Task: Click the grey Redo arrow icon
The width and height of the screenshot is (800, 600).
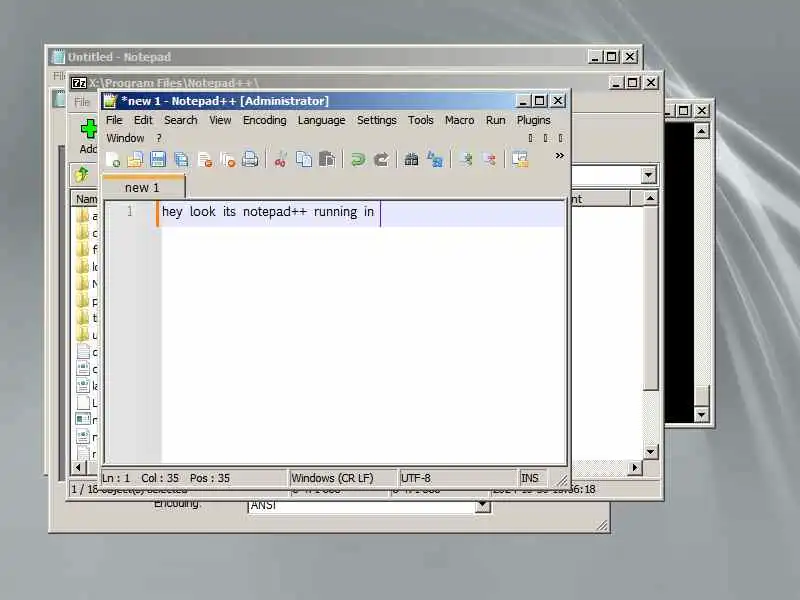Action: 381,160
